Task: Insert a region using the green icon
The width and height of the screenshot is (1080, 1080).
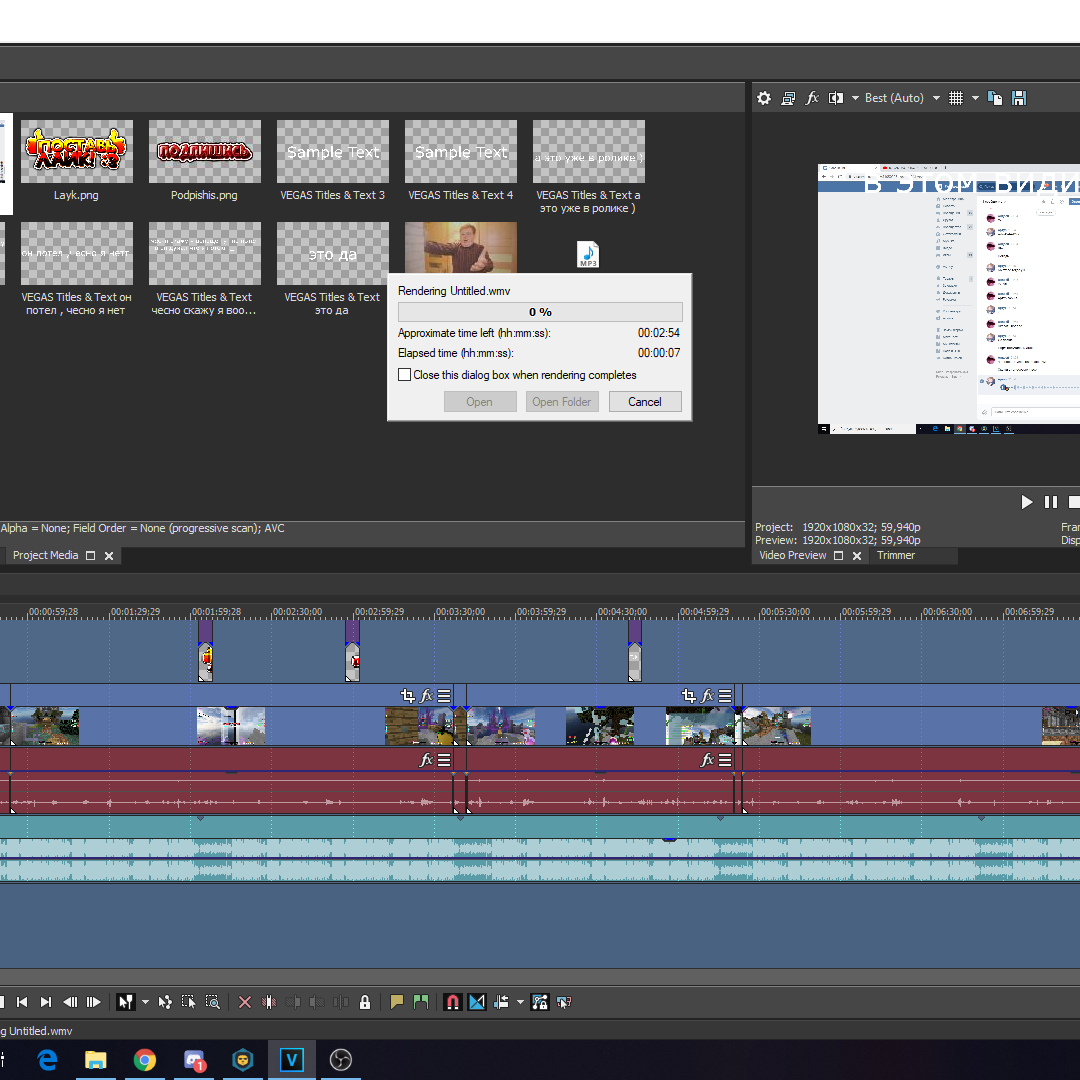Action: (420, 1002)
